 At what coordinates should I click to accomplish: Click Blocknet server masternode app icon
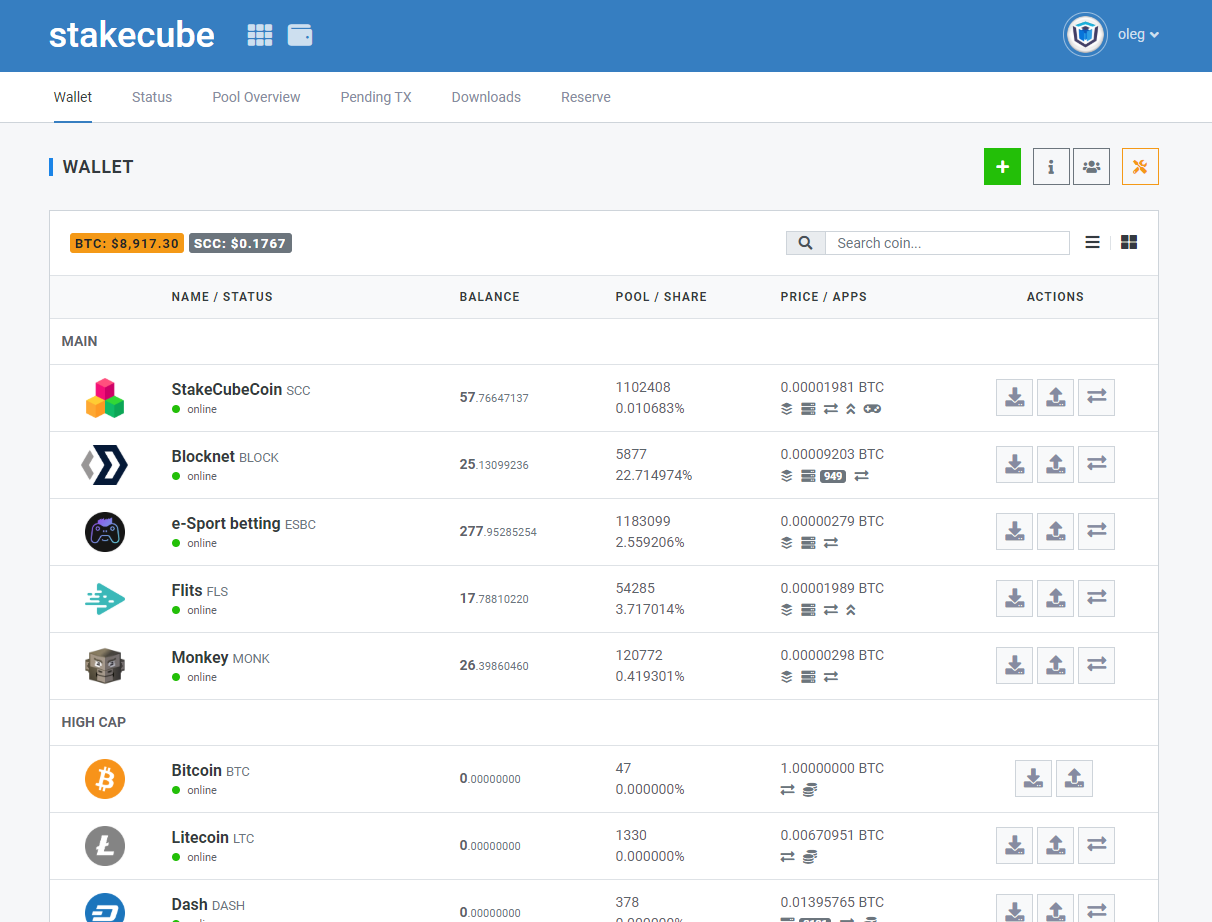808,476
